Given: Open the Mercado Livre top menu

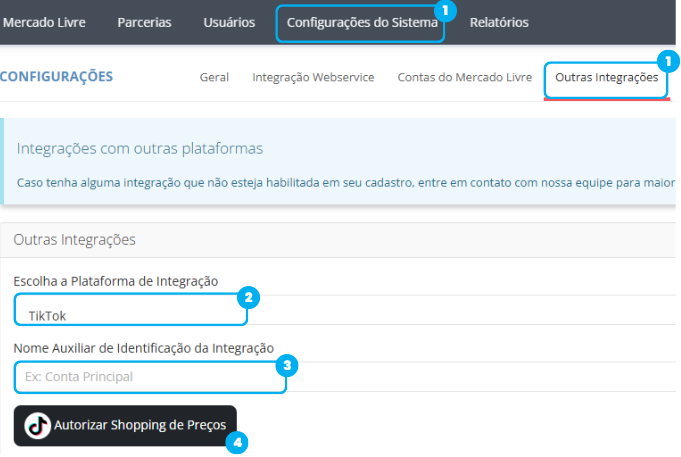Looking at the screenshot, I should (x=44, y=22).
